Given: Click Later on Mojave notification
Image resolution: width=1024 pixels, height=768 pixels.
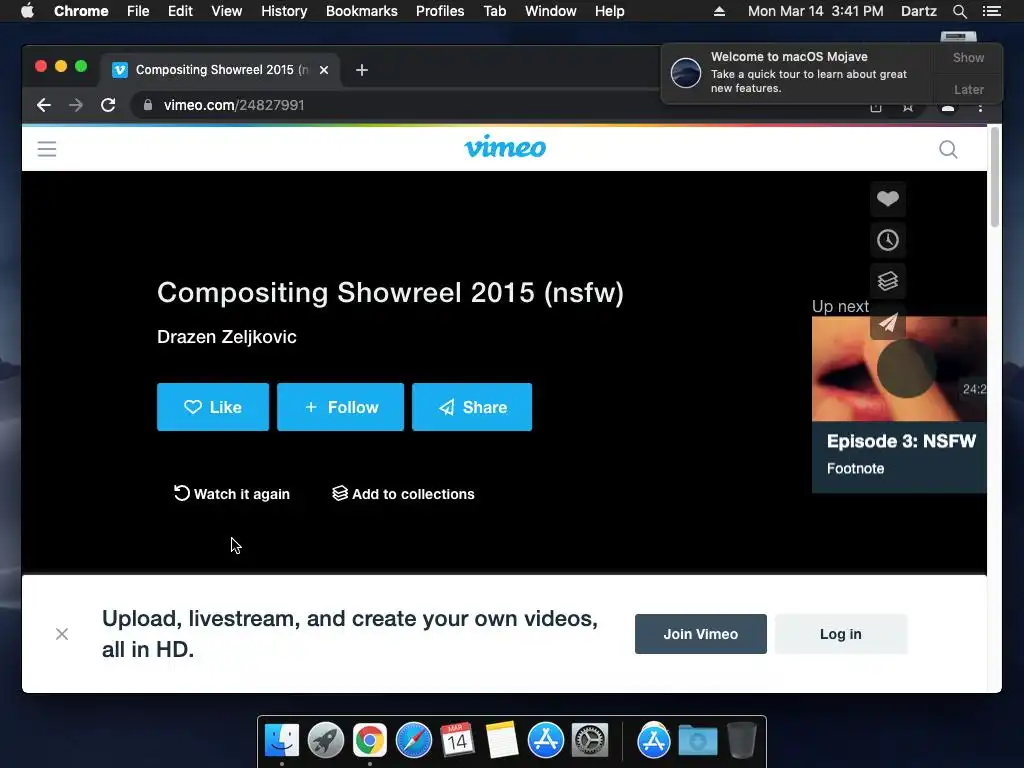Looking at the screenshot, I should point(968,89).
